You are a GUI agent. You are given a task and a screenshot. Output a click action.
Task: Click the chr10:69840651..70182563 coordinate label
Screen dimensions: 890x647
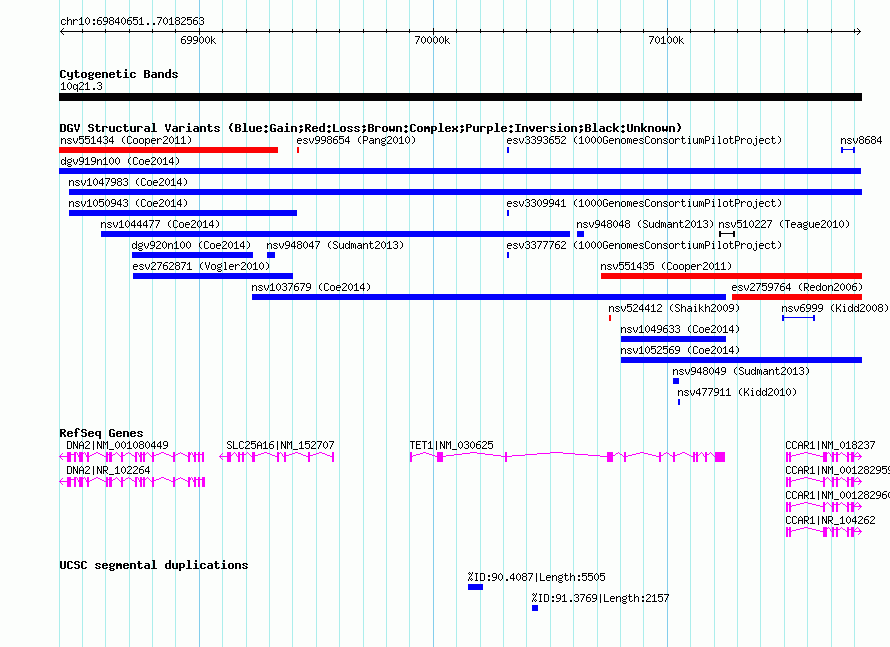132,22
